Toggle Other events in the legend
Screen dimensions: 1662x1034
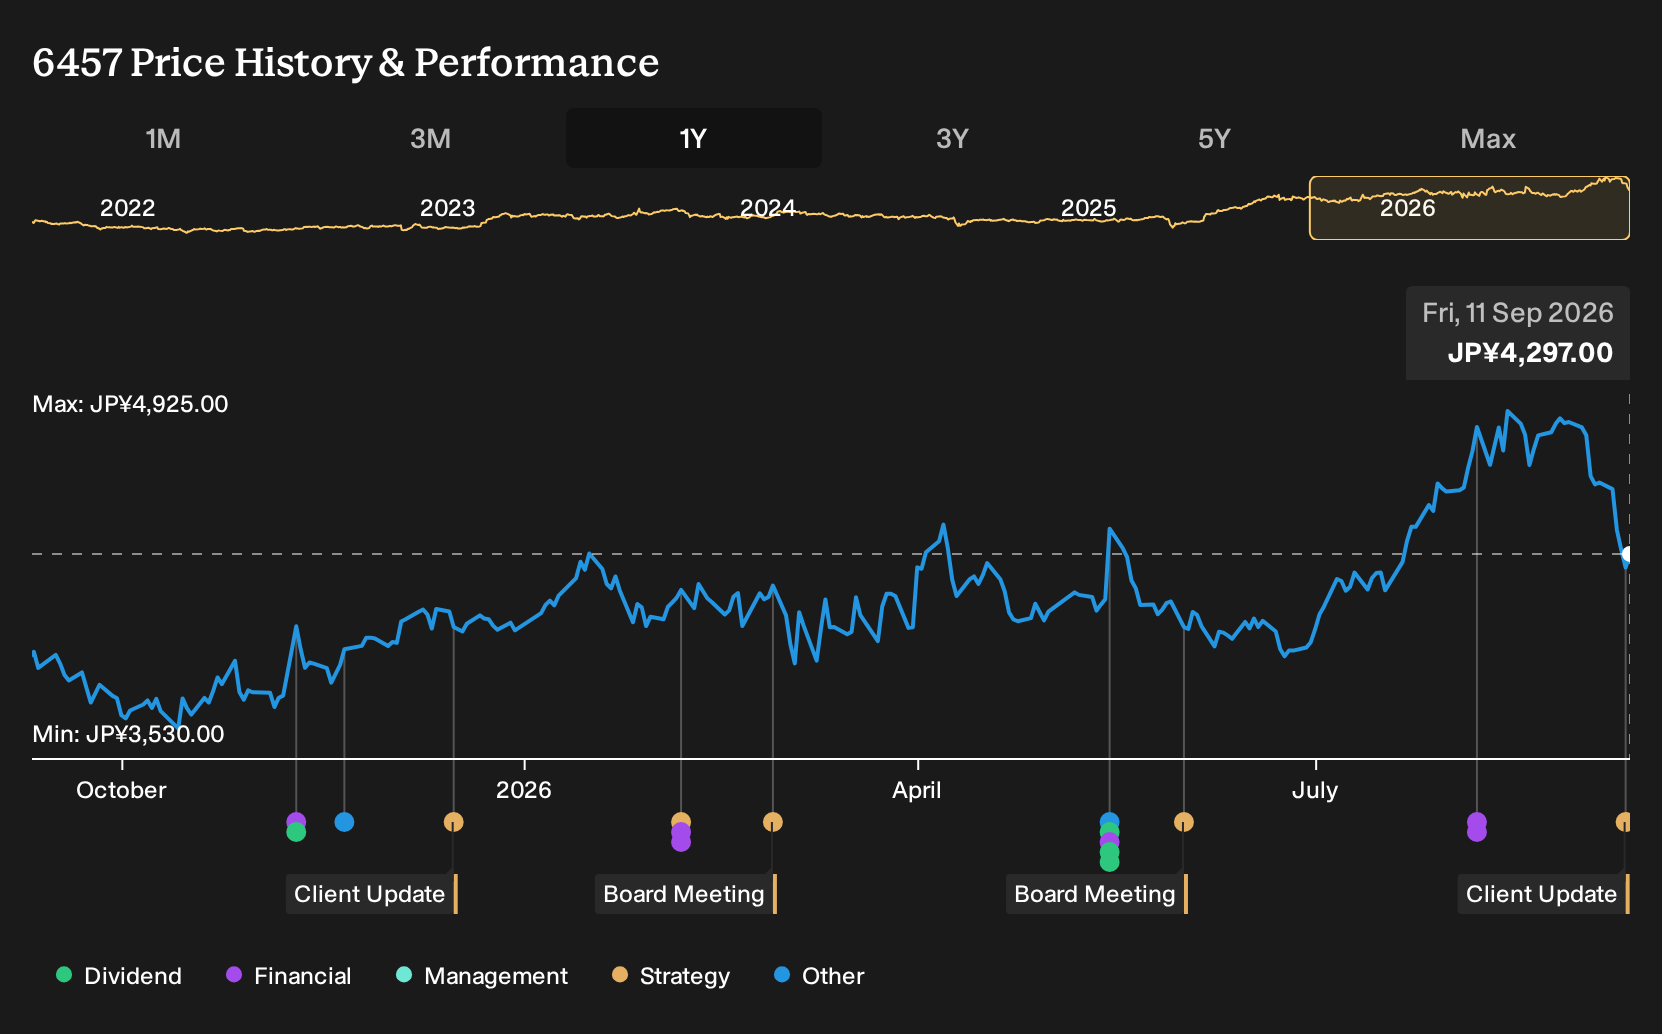[x=819, y=976]
